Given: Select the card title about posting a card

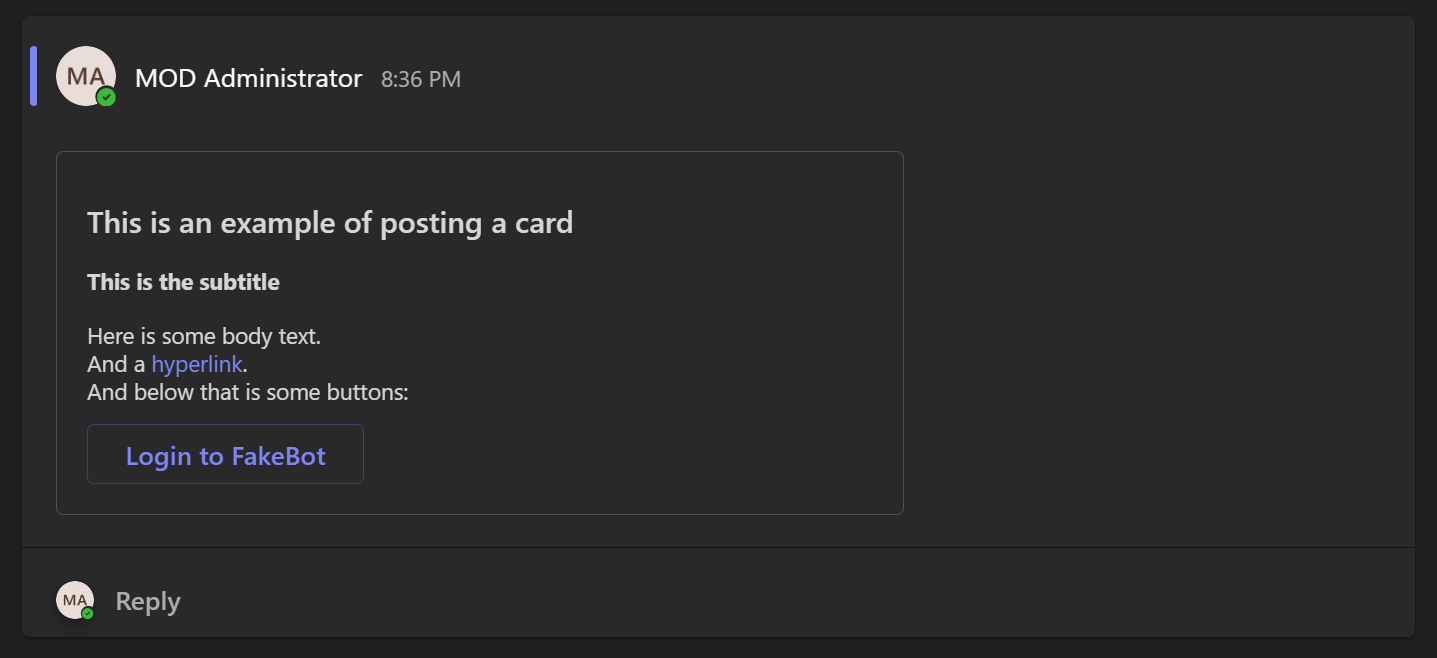Looking at the screenshot, I should 330,222.
